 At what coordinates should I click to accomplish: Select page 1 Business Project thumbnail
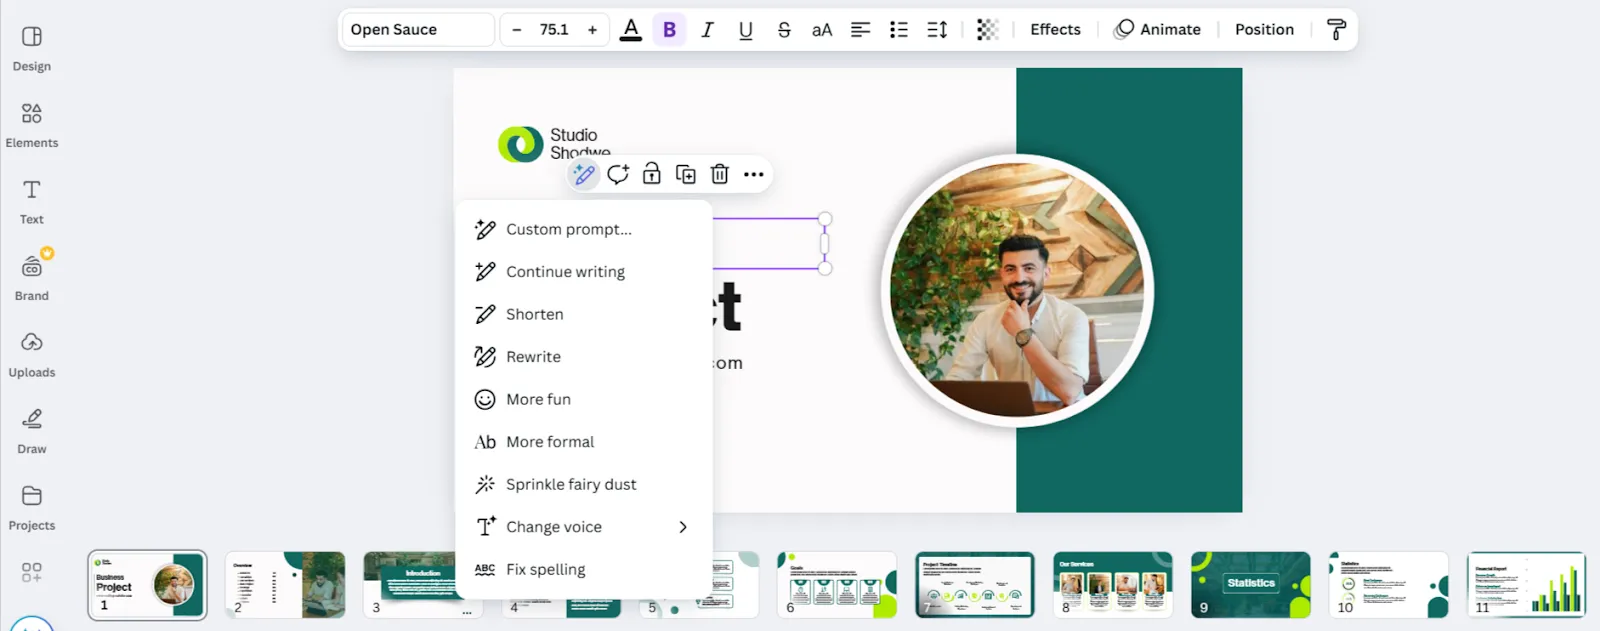pos(147,585)
